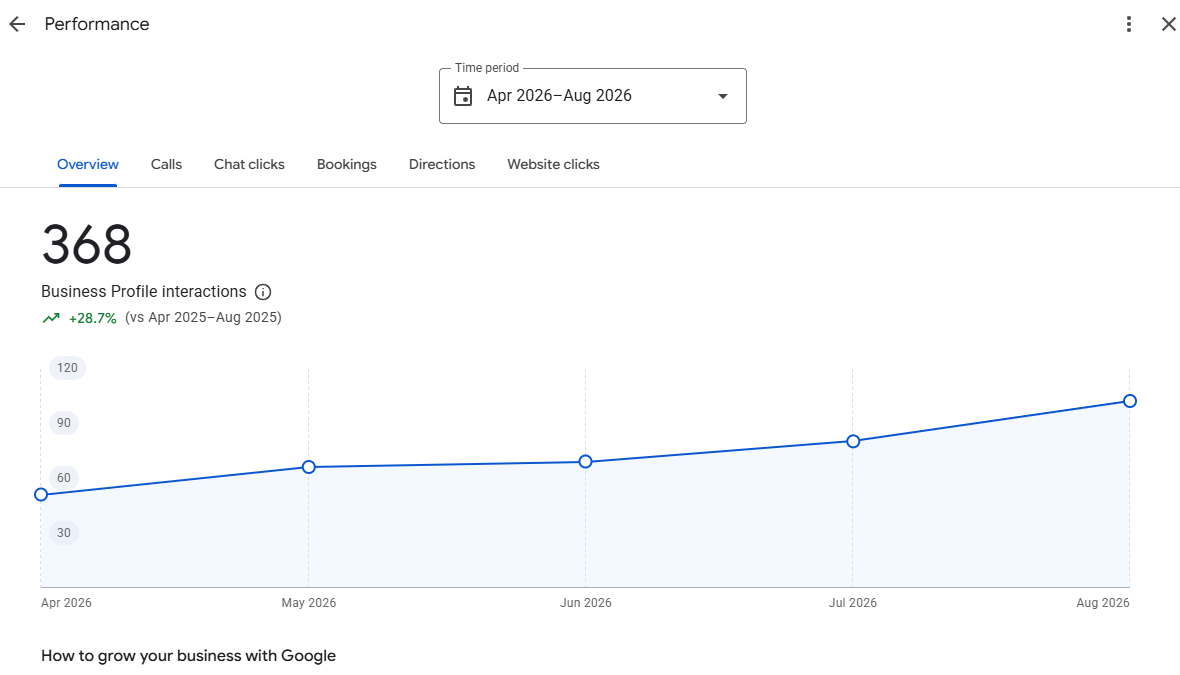Switch to the Overview tab
The width and height of the screenshot is (1180, 675).
[88, 164]
